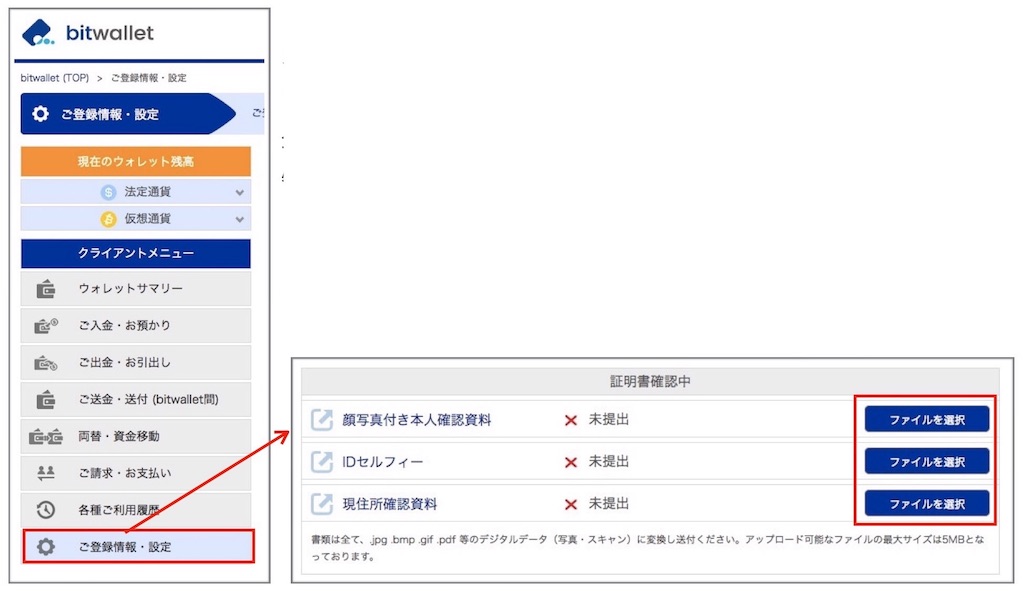Click the IDセルフィー link text

(x=383, y=462)
